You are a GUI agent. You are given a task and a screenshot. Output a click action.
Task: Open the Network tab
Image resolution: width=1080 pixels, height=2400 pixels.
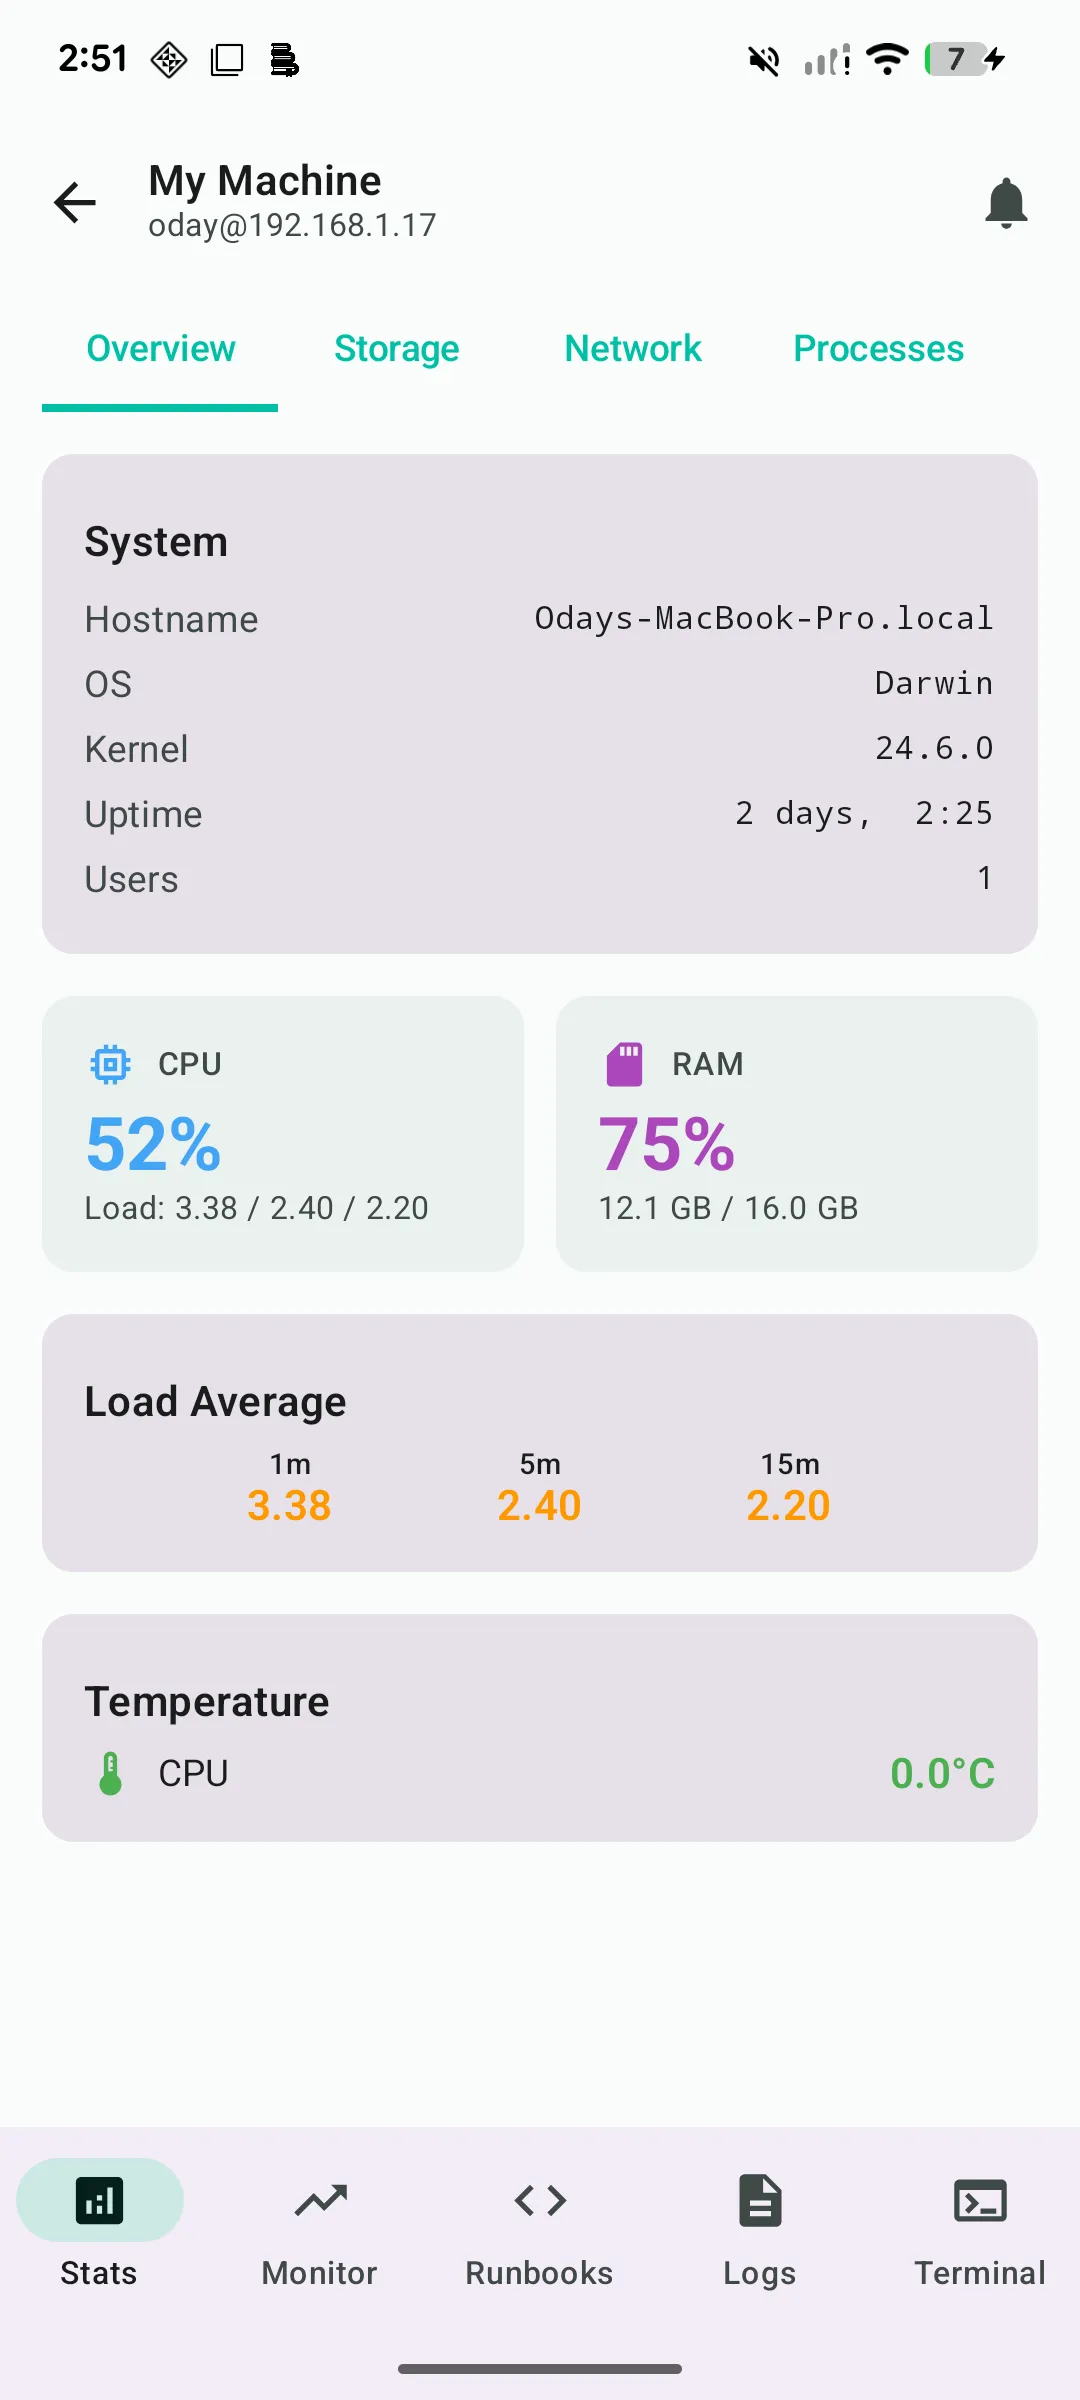[x=632, y=349]
